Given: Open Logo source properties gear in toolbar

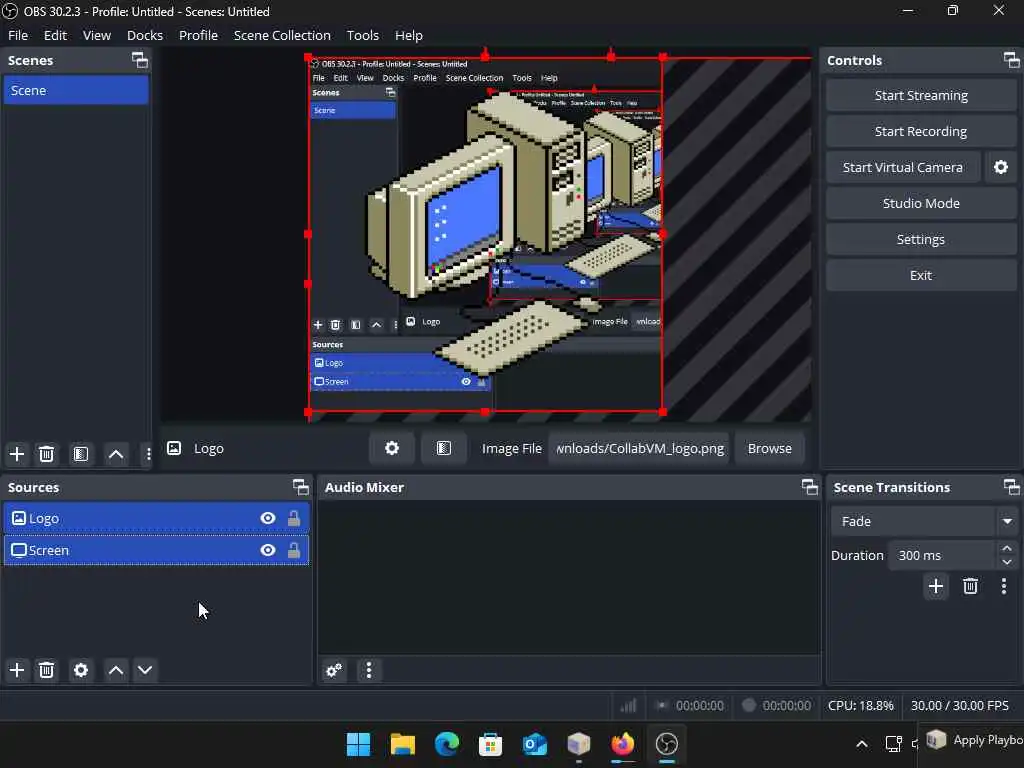Looking at the screenshot, I should (392, 448).
